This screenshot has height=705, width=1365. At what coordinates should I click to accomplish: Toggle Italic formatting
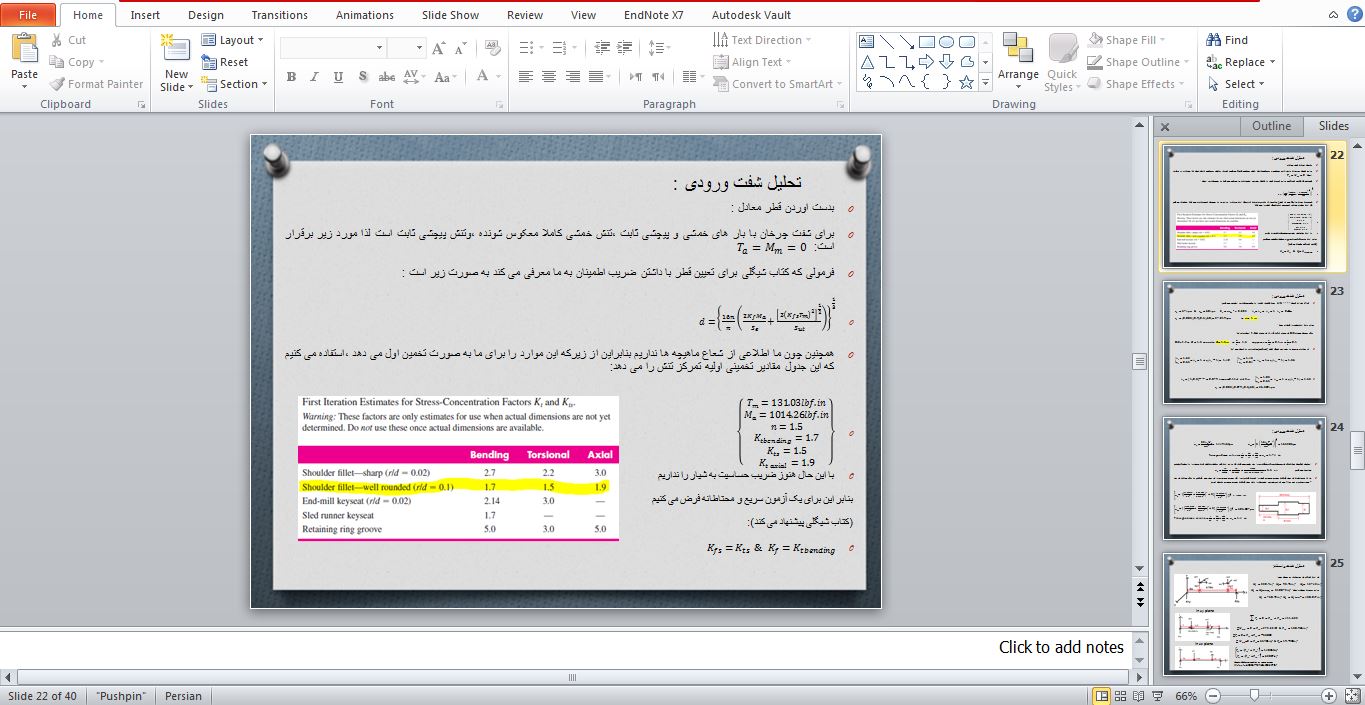click(x=315, y=76)
